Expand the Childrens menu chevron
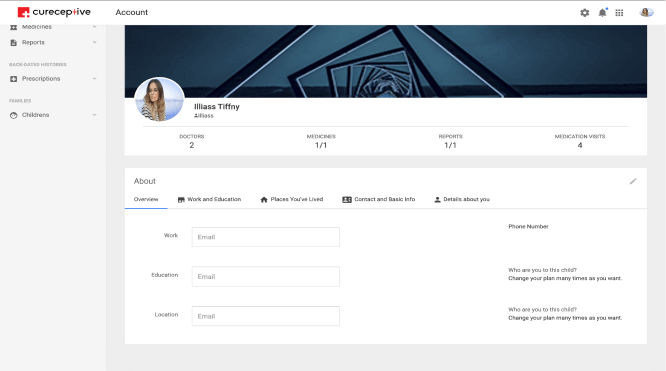This screenshot has height=371, width=666. [94, 115]
